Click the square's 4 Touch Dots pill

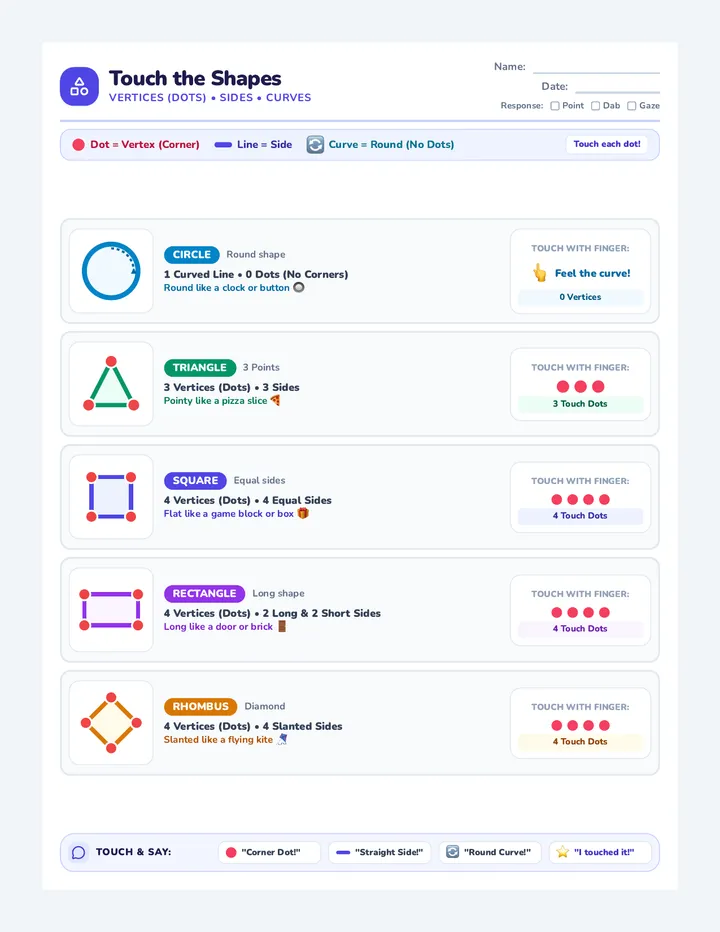coord(580,516)
